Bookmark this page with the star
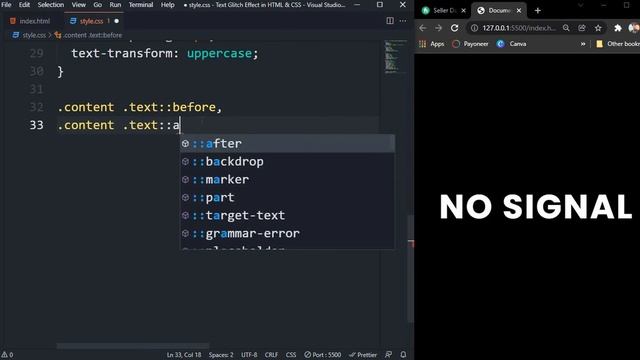640x360 pixels. click(598, 28)
